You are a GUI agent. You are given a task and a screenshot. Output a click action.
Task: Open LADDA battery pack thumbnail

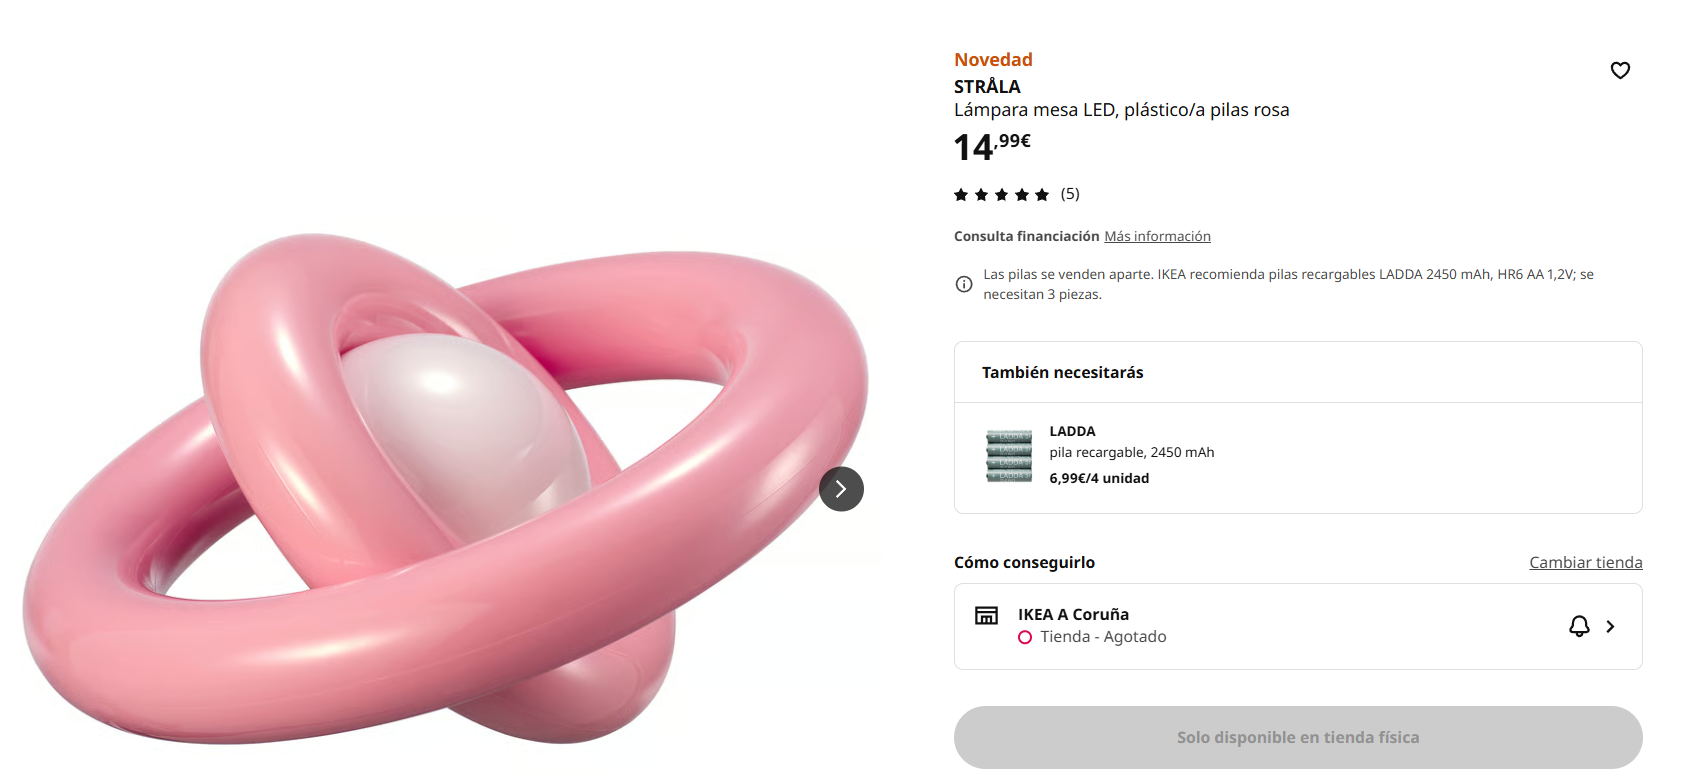point(1009,456)
